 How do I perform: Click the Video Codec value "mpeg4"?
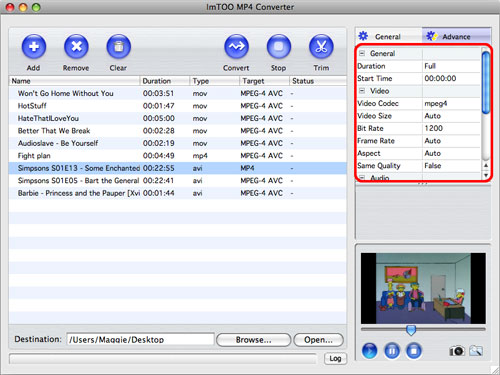tap(436, 103)
